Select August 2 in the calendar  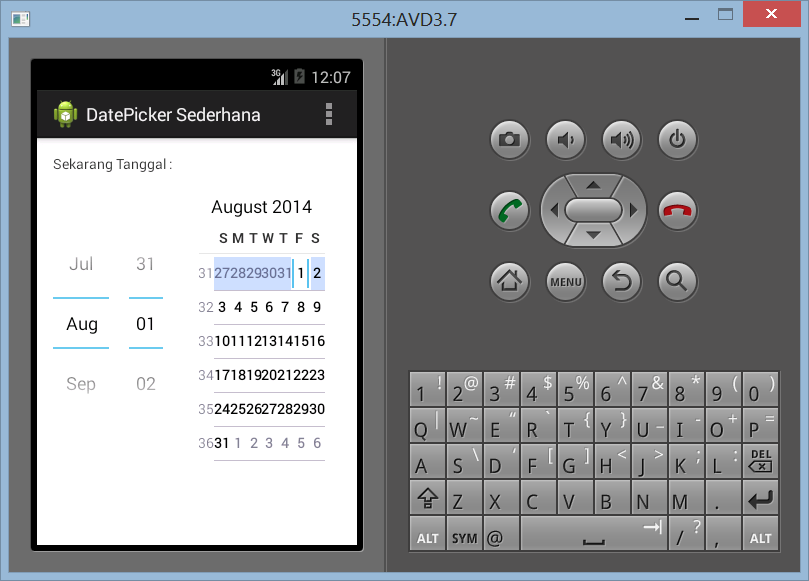tap(317, 273)
